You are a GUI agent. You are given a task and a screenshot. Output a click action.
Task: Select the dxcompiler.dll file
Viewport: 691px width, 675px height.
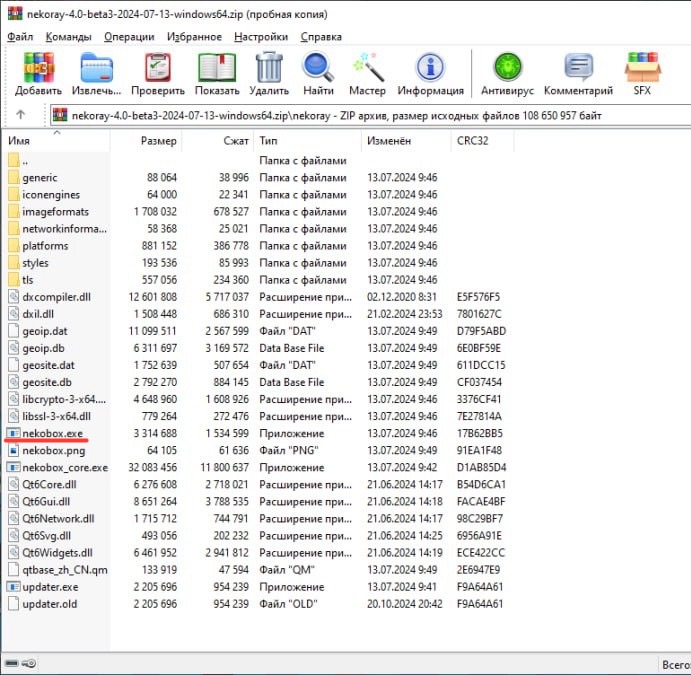pyautogui.click(x=56, y=297)
